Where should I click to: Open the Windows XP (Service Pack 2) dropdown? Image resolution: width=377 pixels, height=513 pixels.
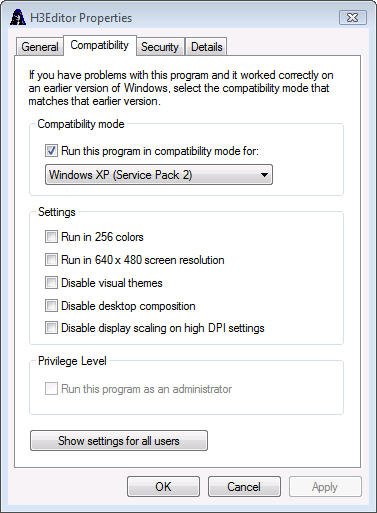159,175
